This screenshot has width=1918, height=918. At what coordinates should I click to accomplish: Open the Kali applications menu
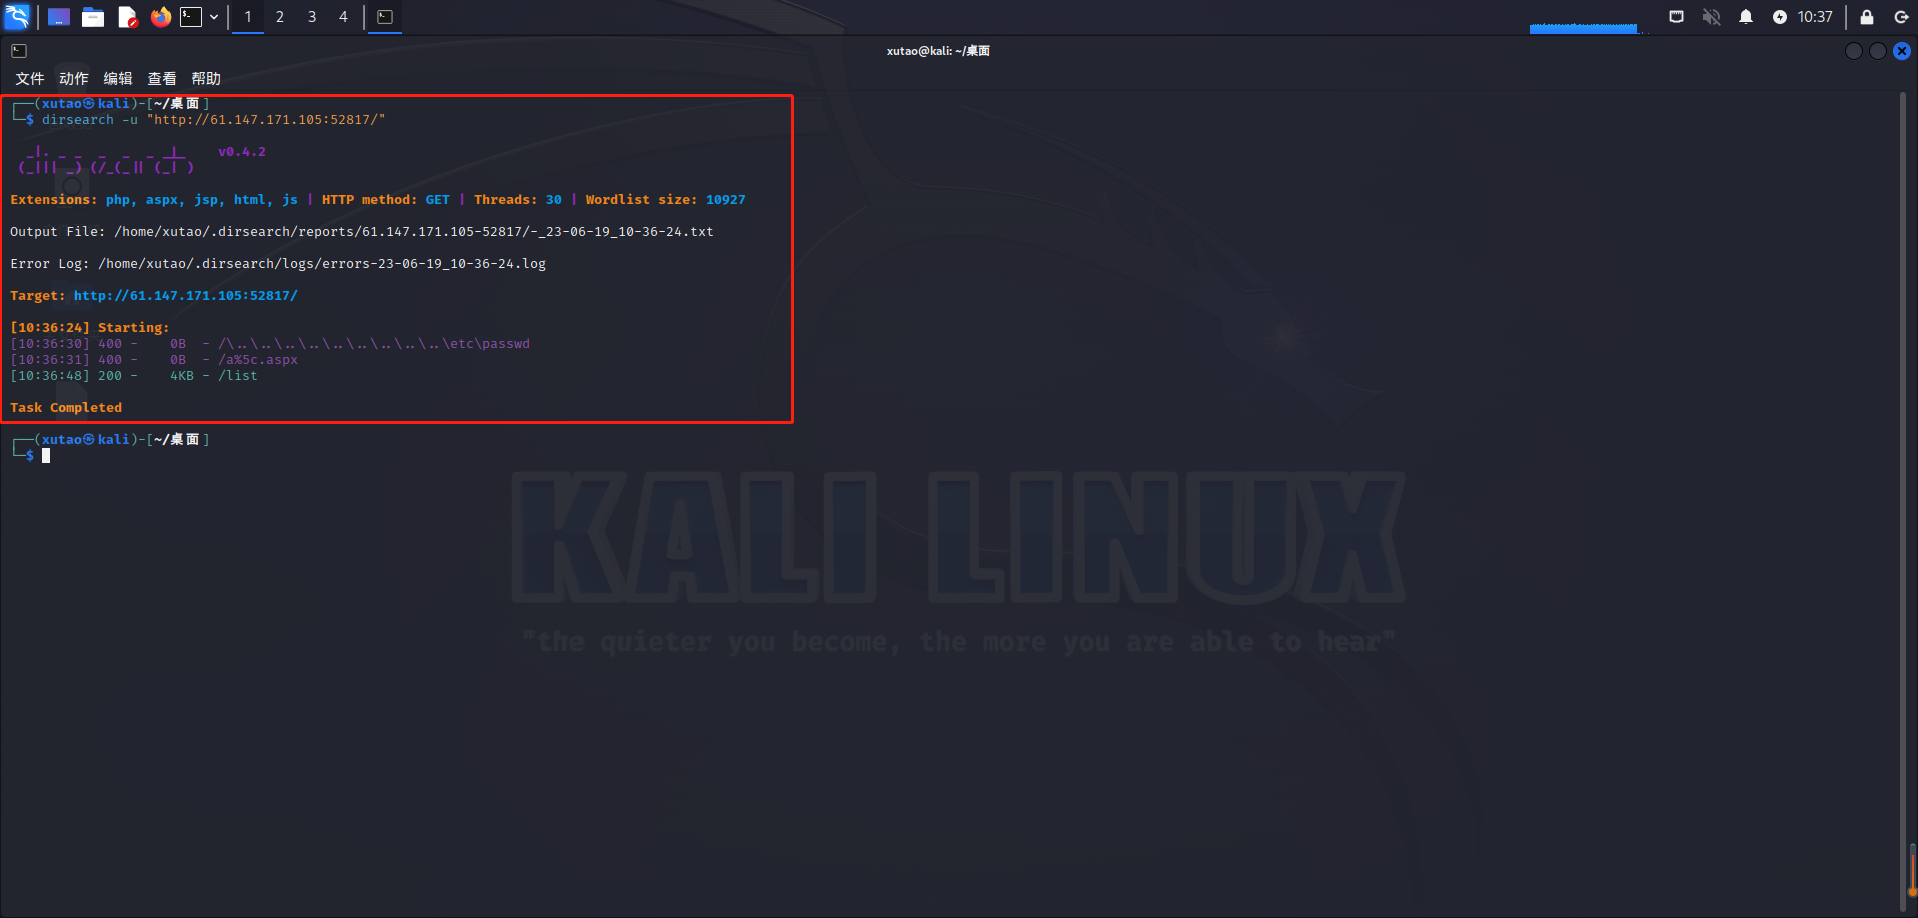point(17,16)
